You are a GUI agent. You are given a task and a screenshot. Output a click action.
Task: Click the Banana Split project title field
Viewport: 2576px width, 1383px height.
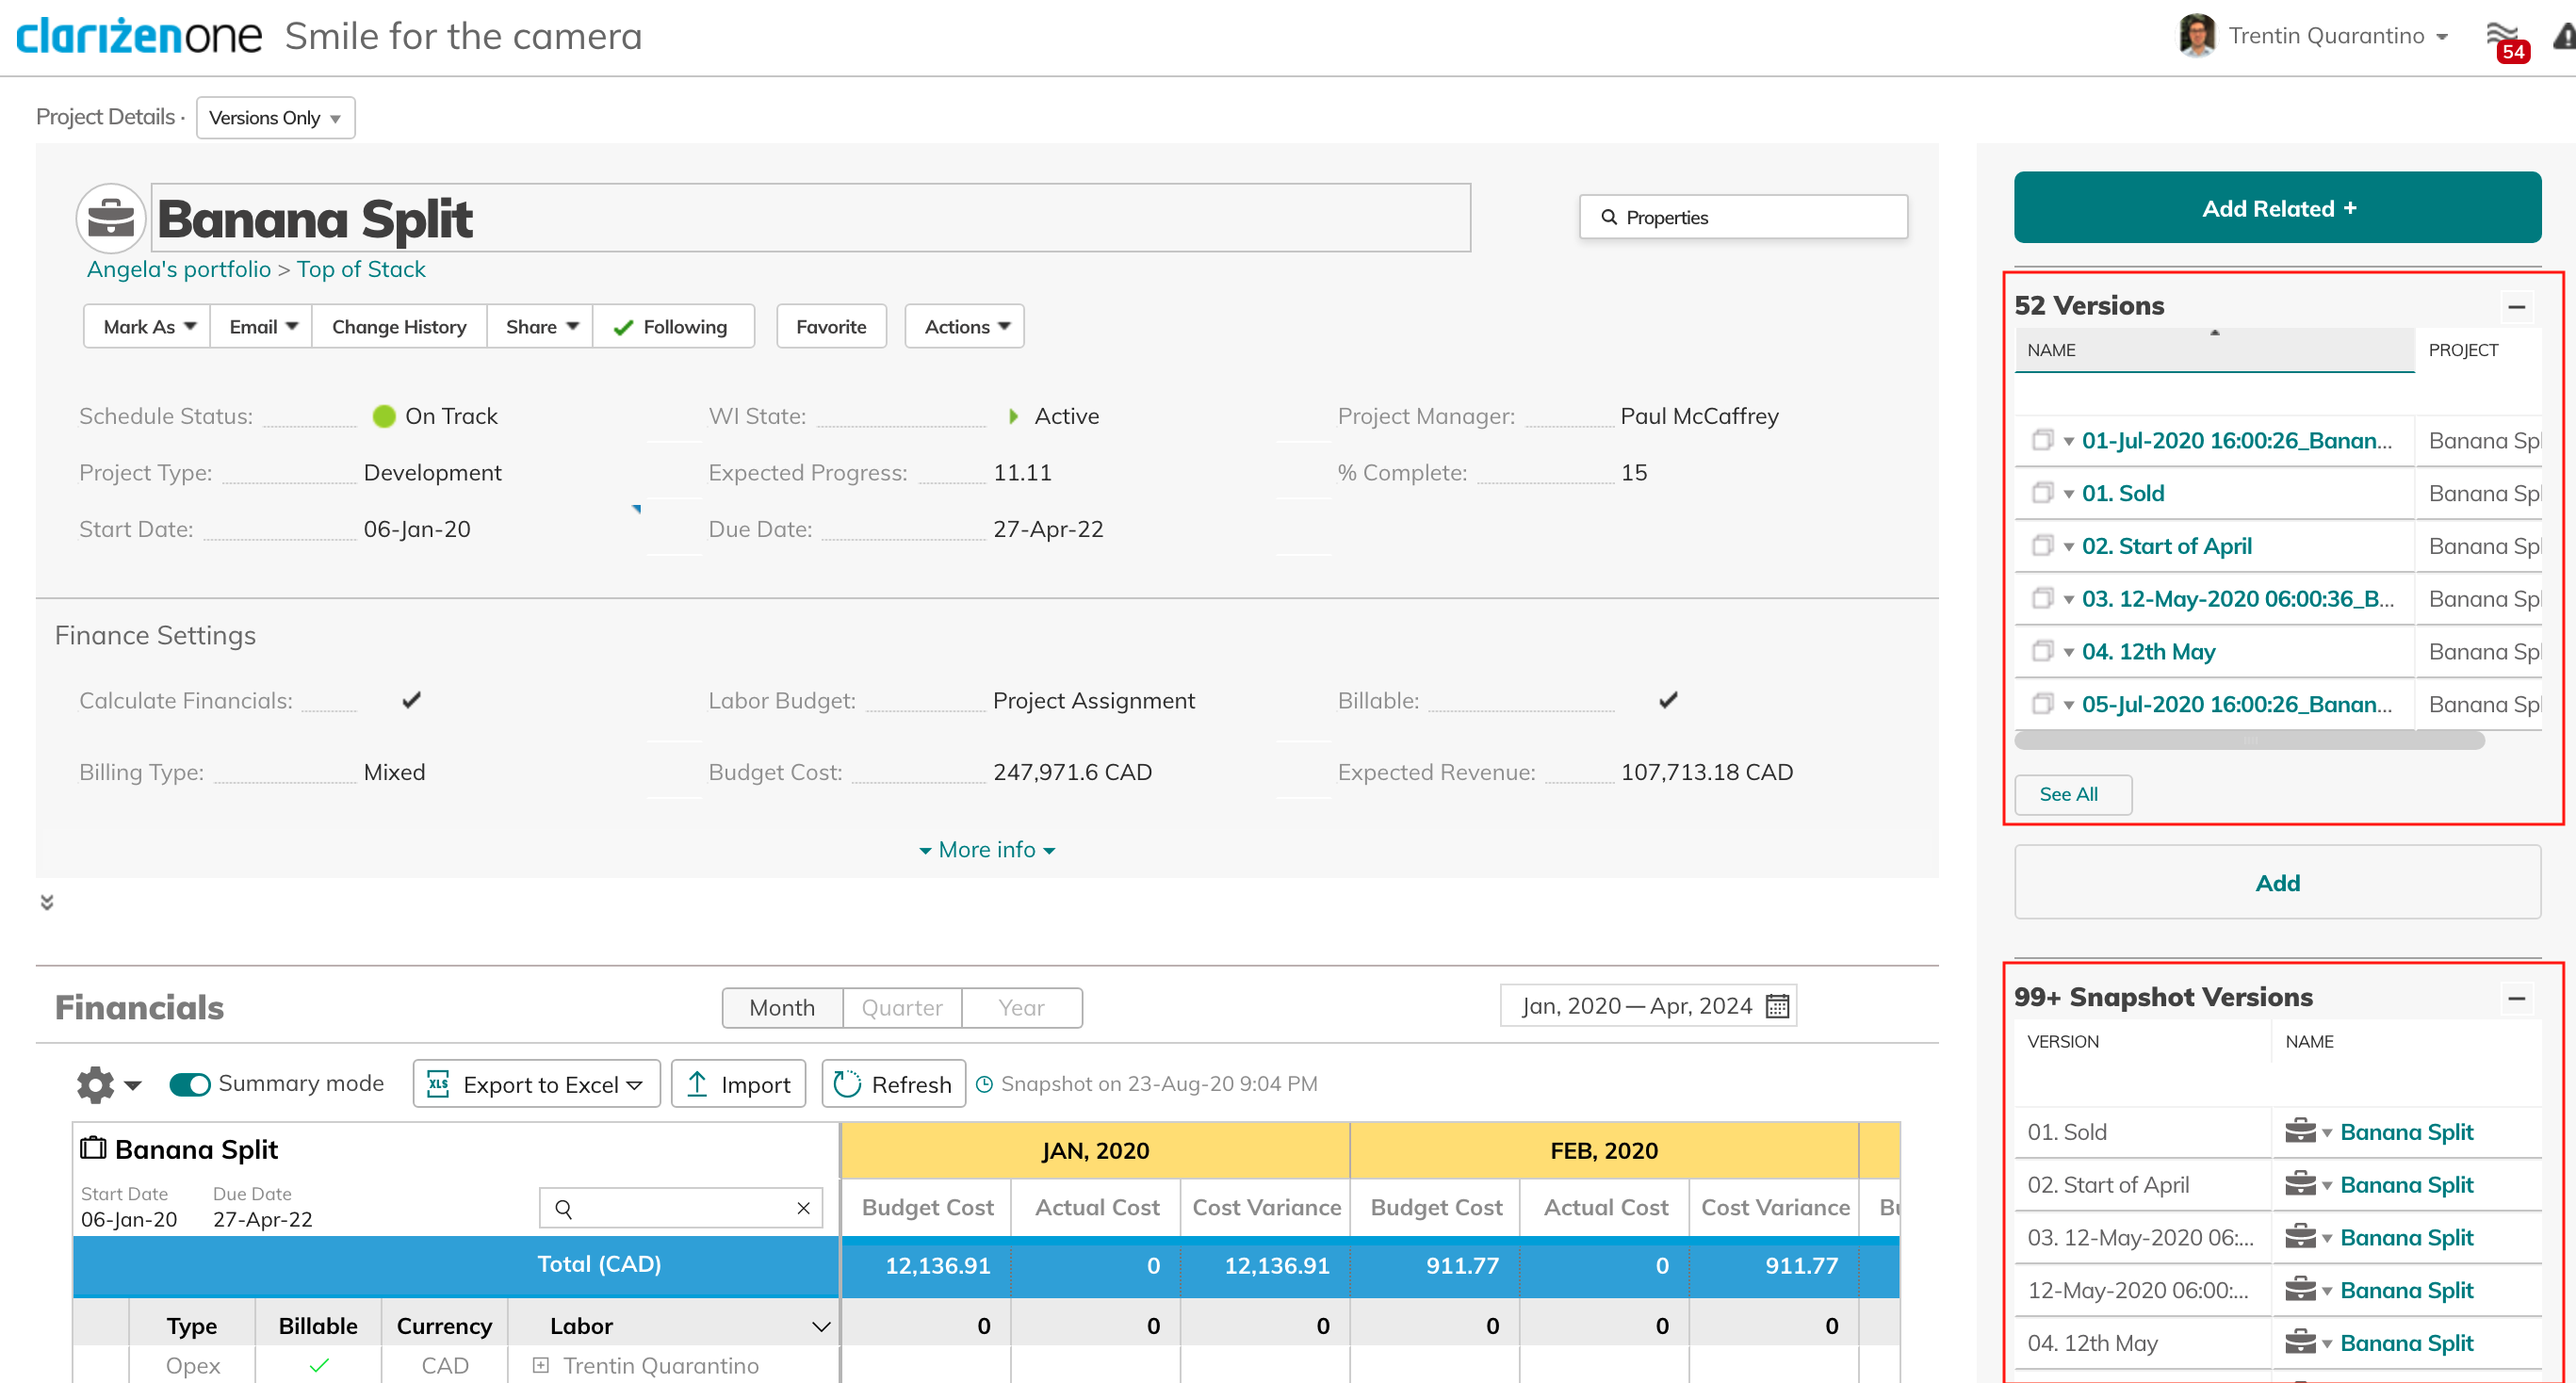(811, 218)
